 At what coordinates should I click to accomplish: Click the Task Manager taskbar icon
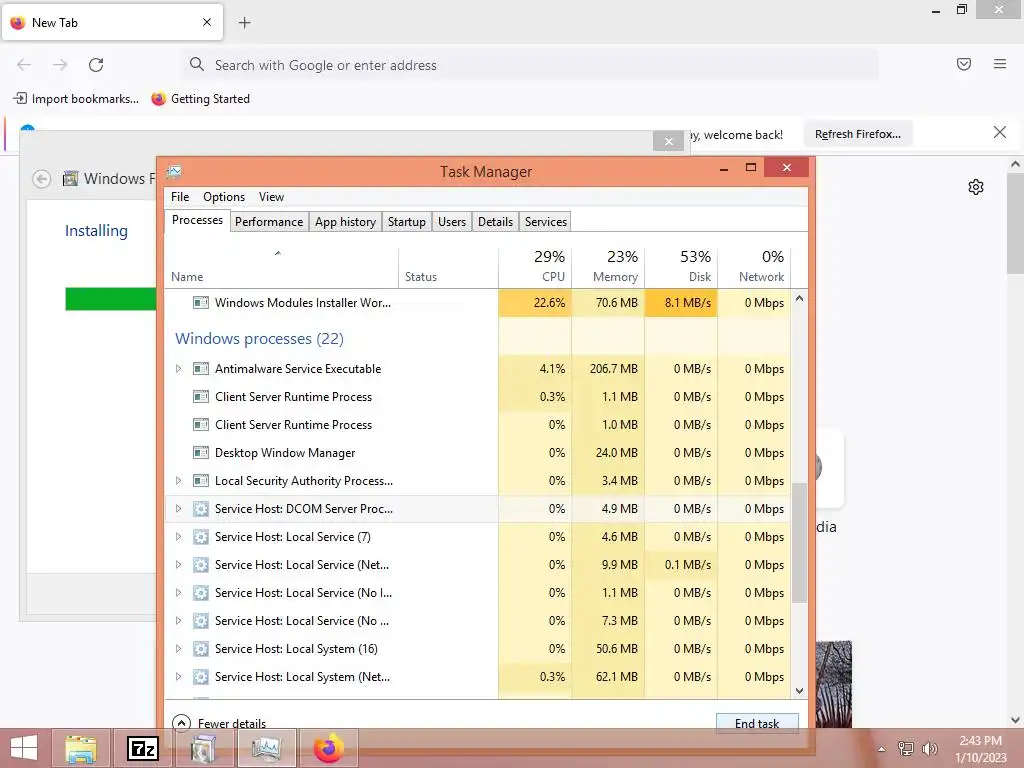coord(266,748)
